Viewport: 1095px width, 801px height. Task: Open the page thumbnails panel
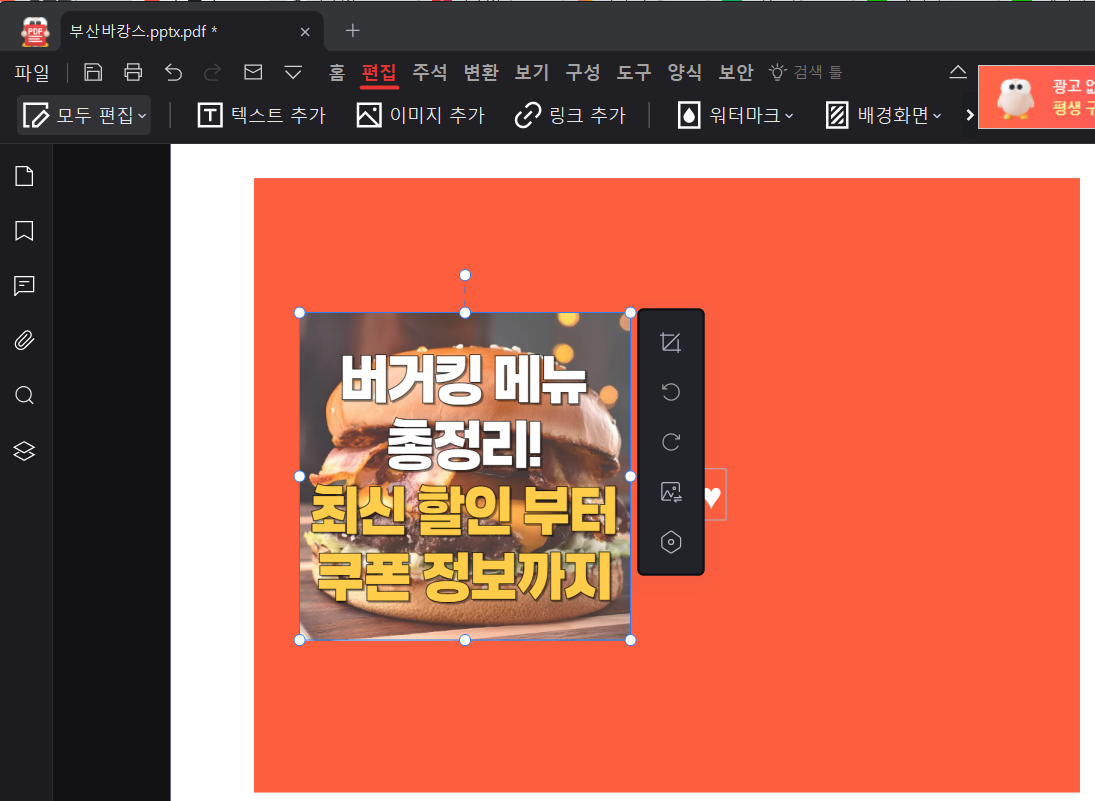pos(24,176)
